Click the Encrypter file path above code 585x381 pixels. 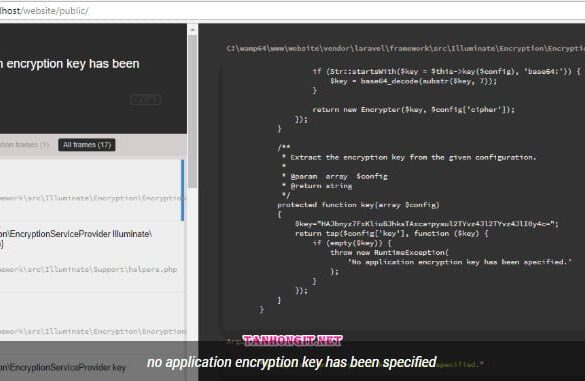point(406,49)
